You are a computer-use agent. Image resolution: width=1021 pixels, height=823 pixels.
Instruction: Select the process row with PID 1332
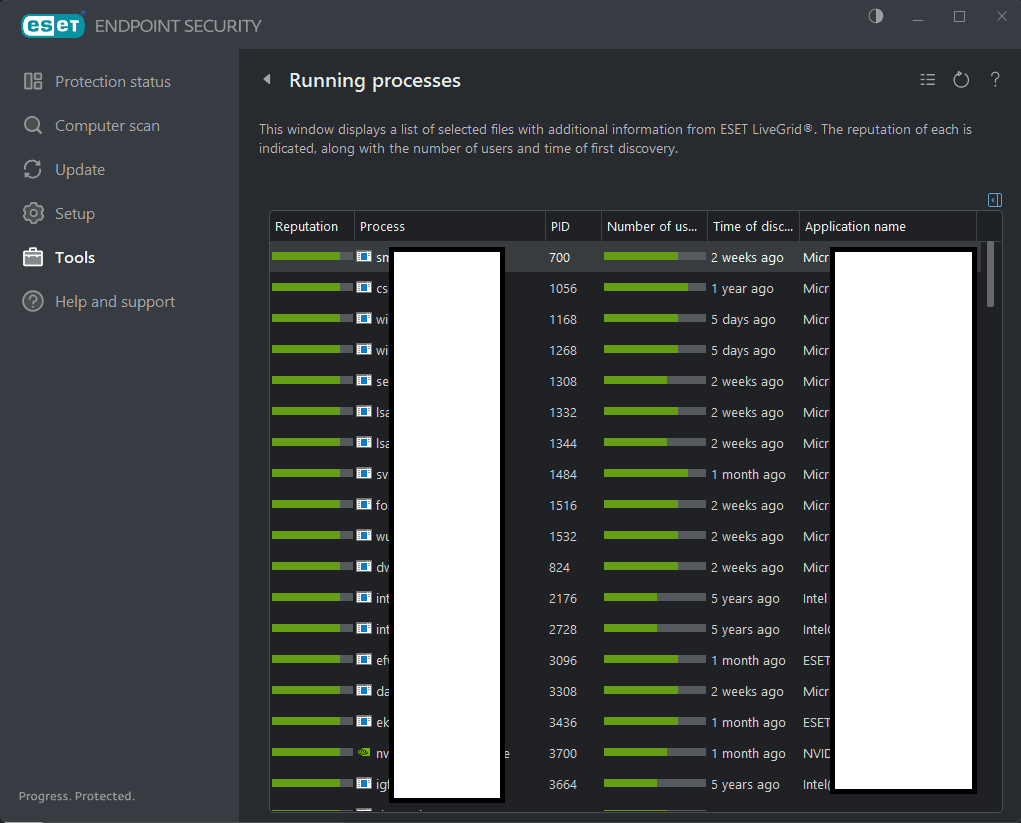(x=623, y=412)
